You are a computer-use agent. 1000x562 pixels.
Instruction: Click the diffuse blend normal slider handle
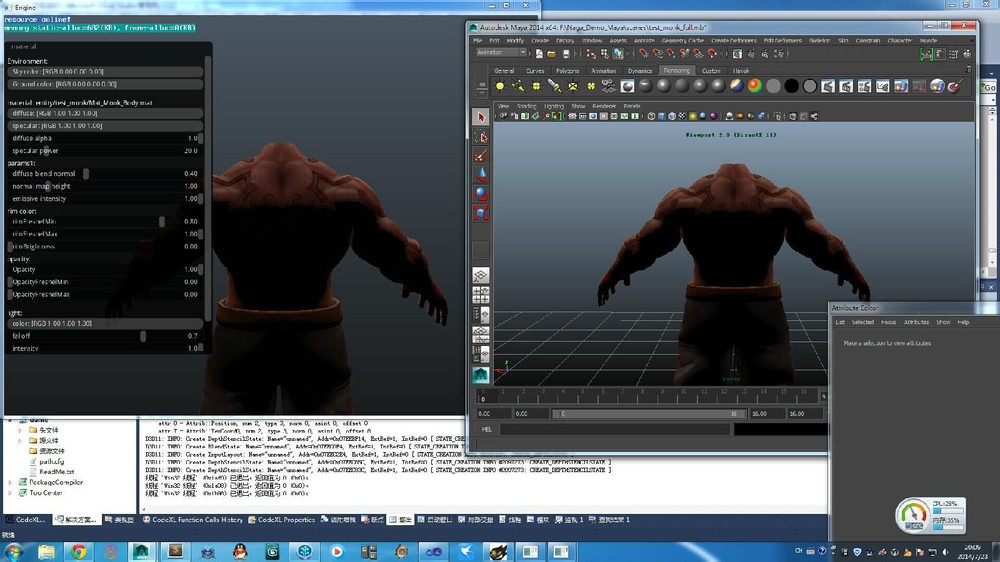click(x=86, y=174)
